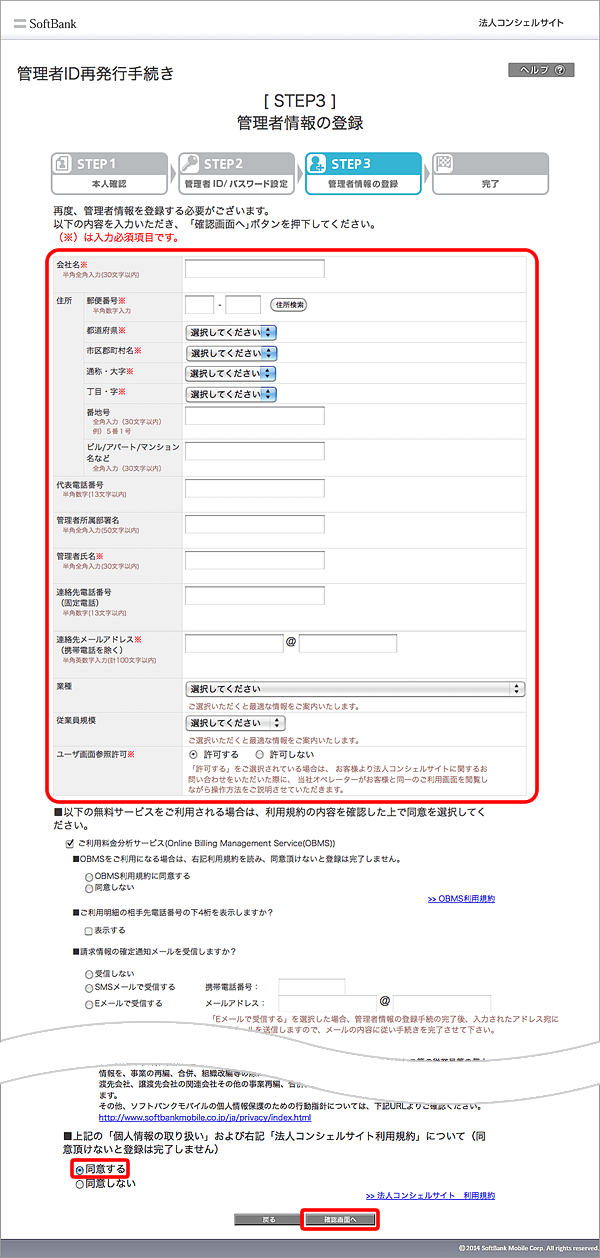Select SMSメールで受信する radio

tap(89, 987)
